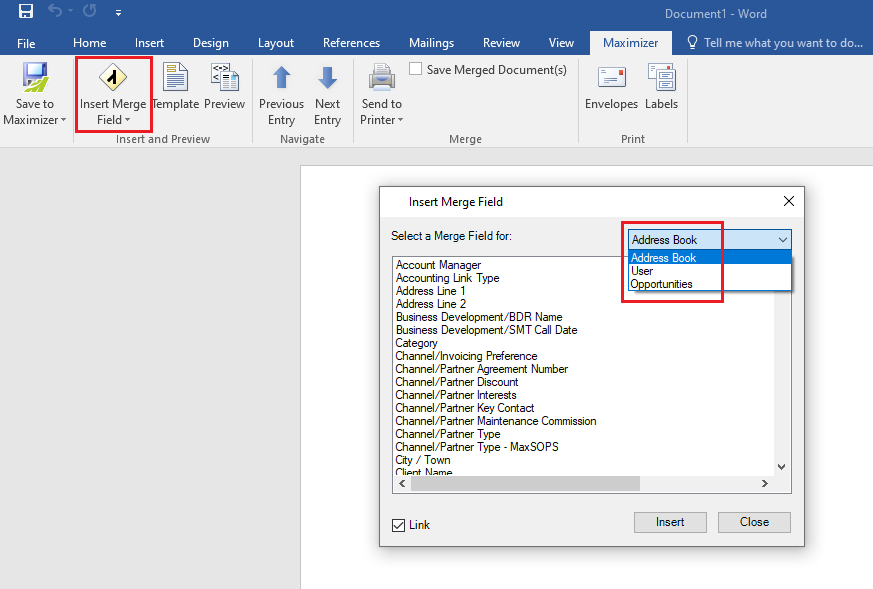
Task: Select the Channel/Partner Type field
Action: [448, 434]
